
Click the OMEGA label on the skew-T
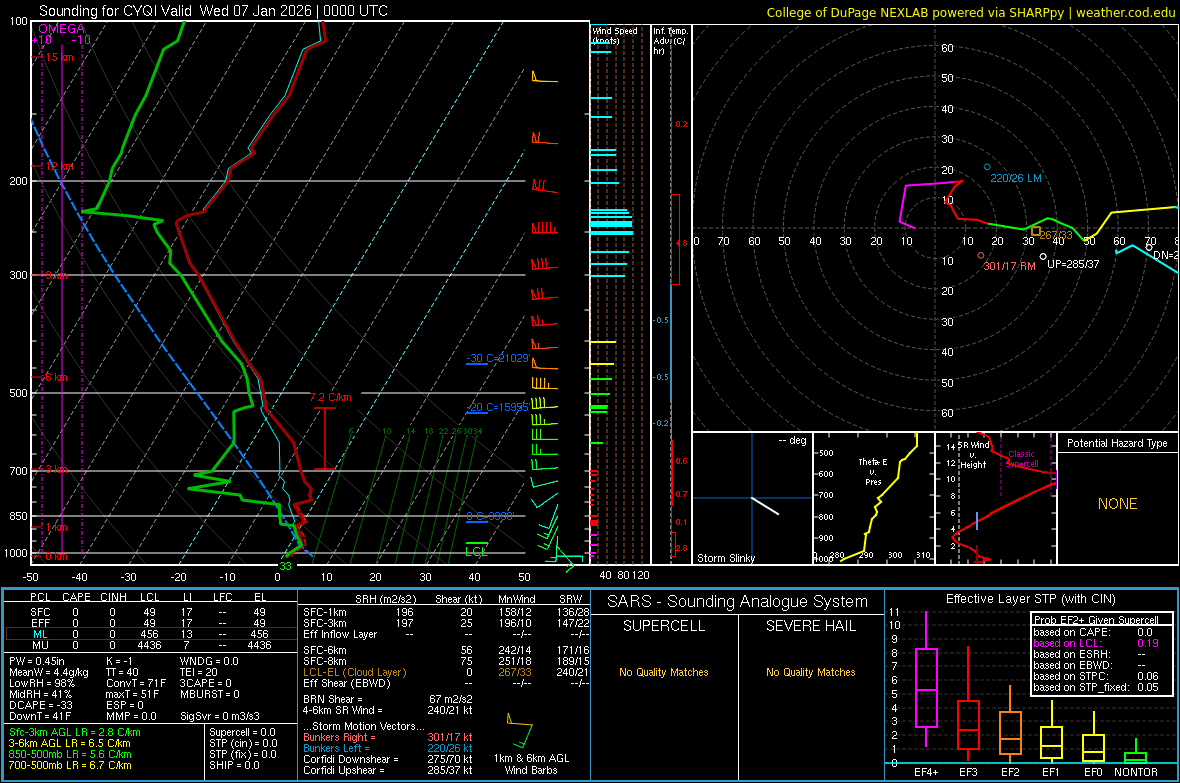click(61, 29)
